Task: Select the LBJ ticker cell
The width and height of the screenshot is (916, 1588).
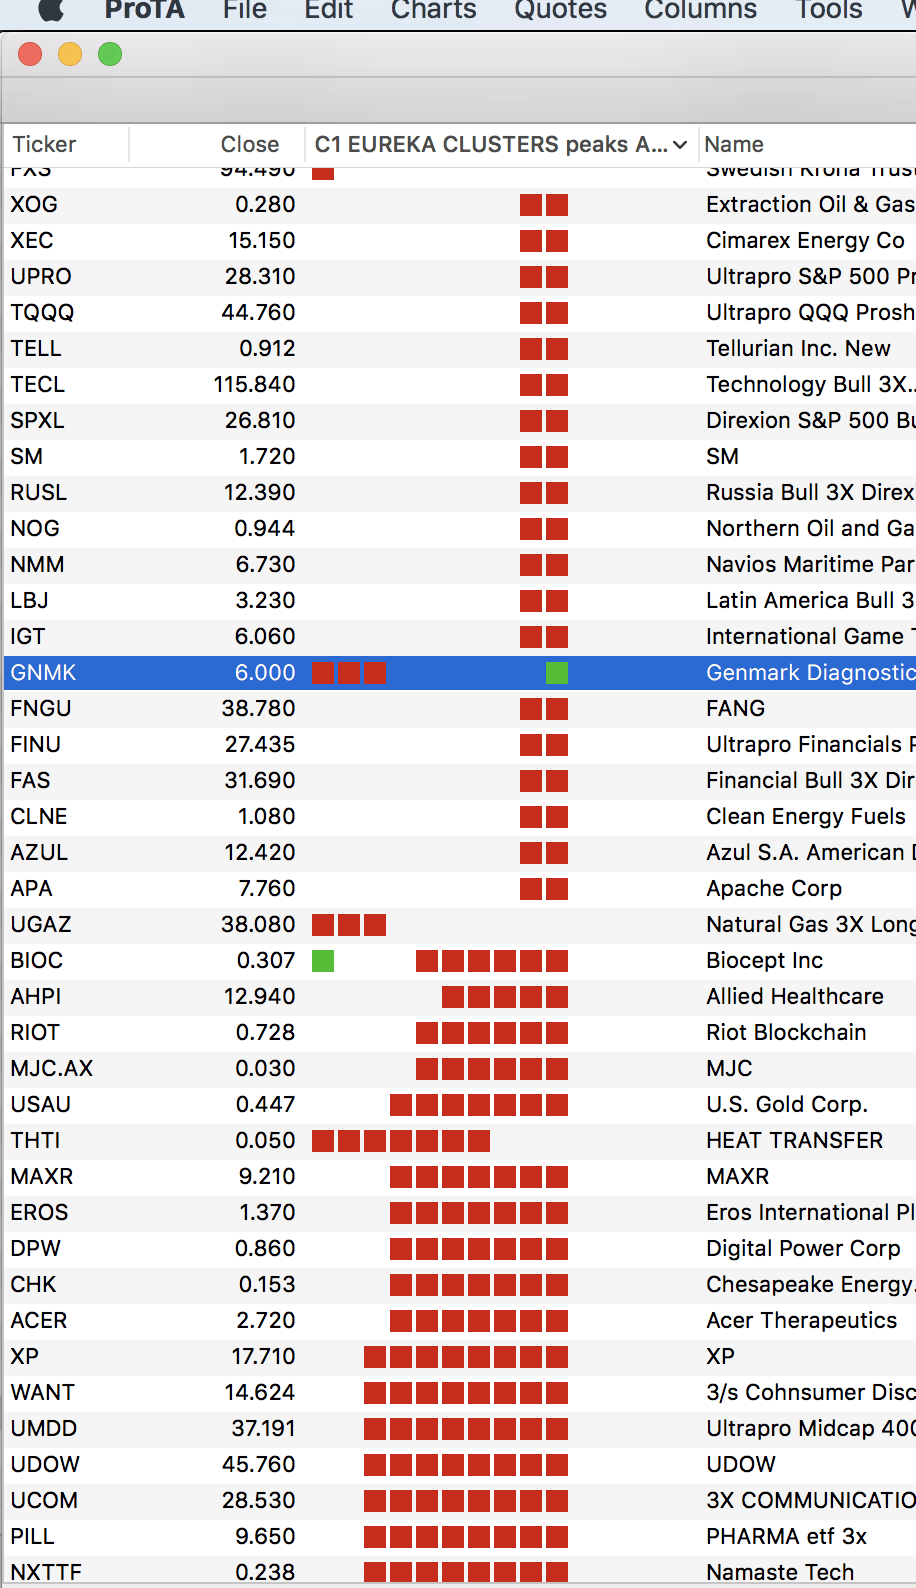Action: pos(29,600)
